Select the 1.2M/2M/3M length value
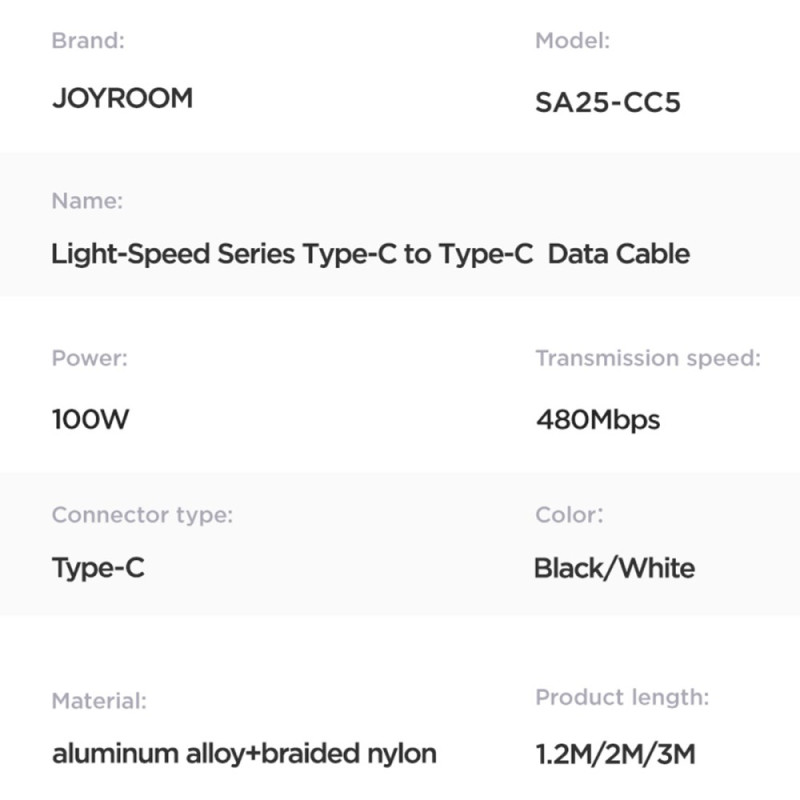Screen dimensions: 800x800 (x=616, y=755)
